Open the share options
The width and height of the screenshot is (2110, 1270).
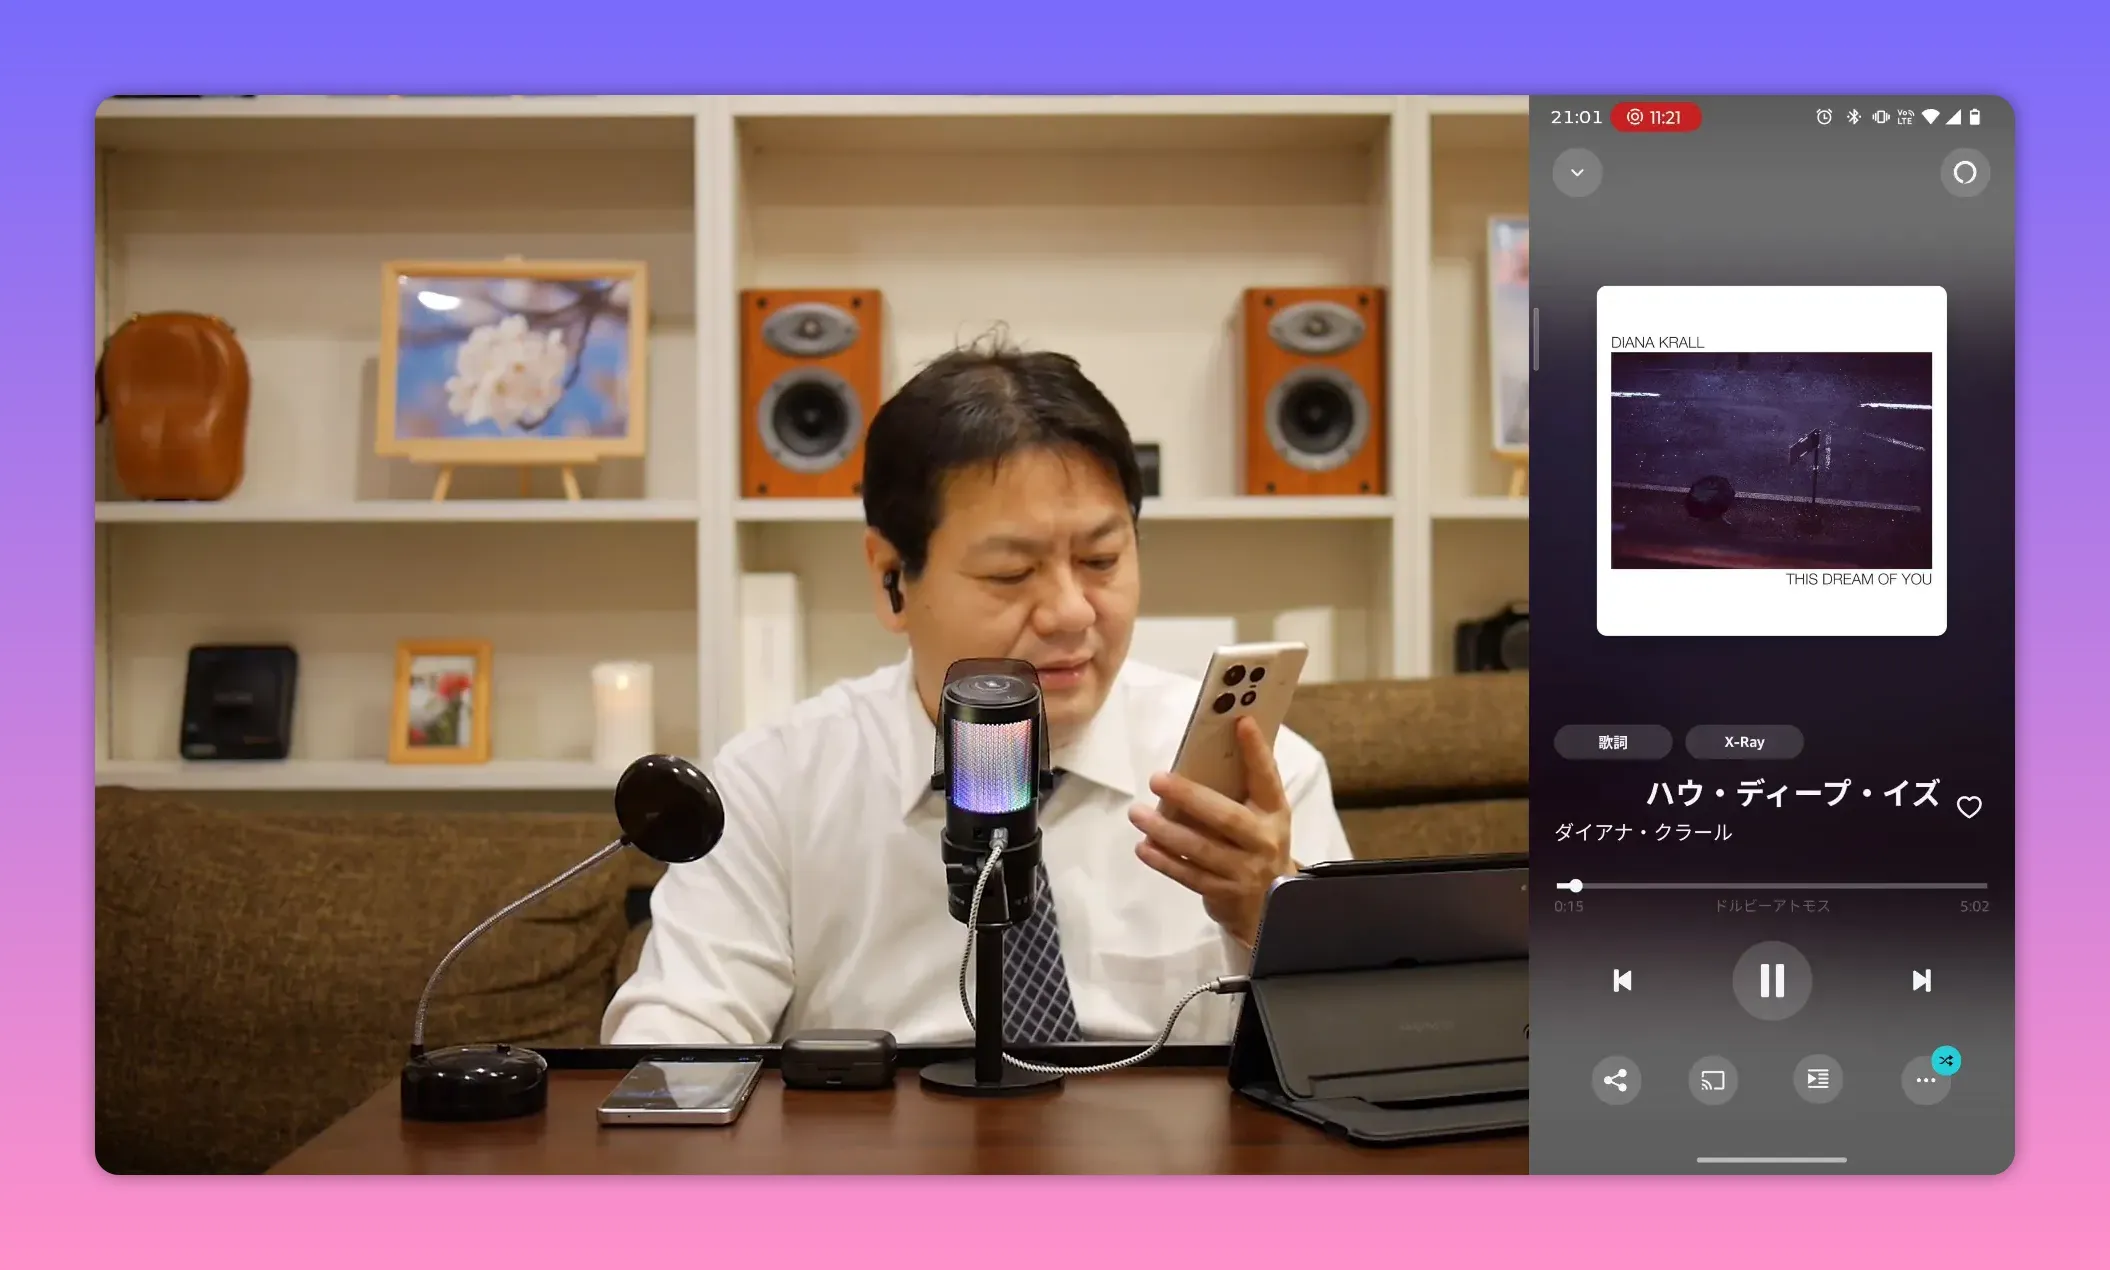click(1616, 1080)
